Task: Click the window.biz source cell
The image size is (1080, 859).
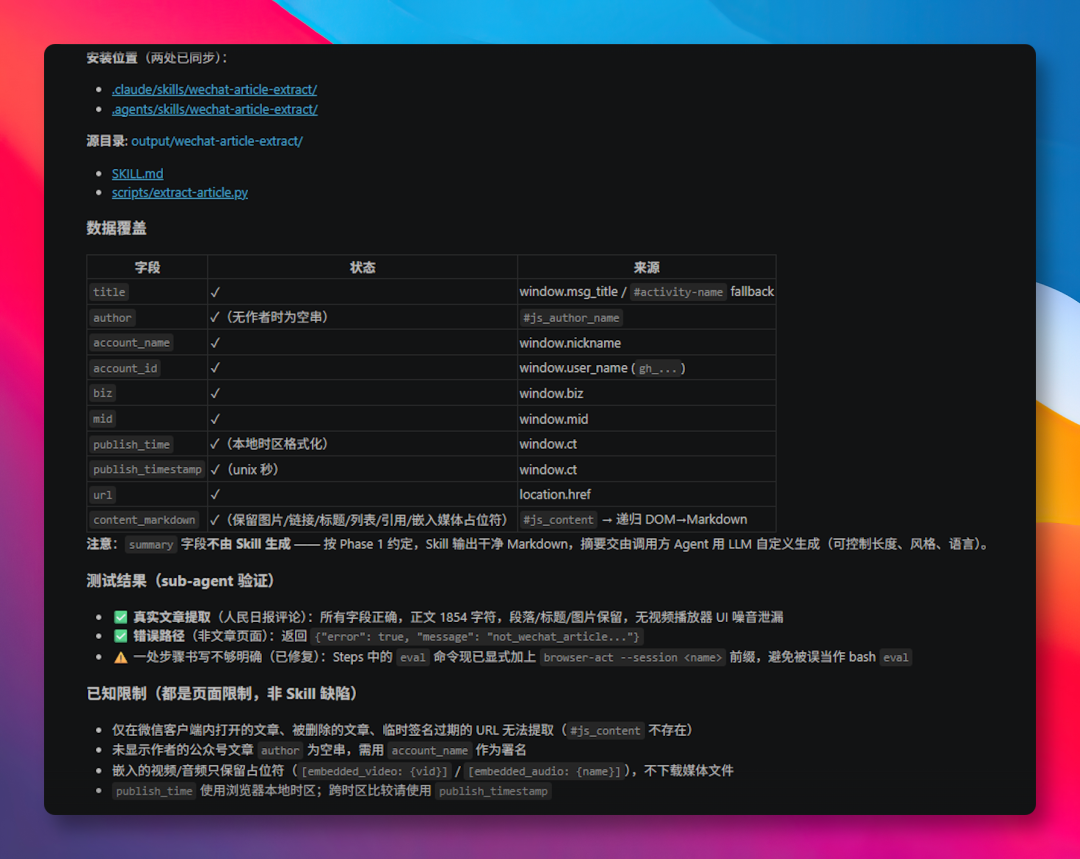Action: pyautogui.click(x=647, y=393)
